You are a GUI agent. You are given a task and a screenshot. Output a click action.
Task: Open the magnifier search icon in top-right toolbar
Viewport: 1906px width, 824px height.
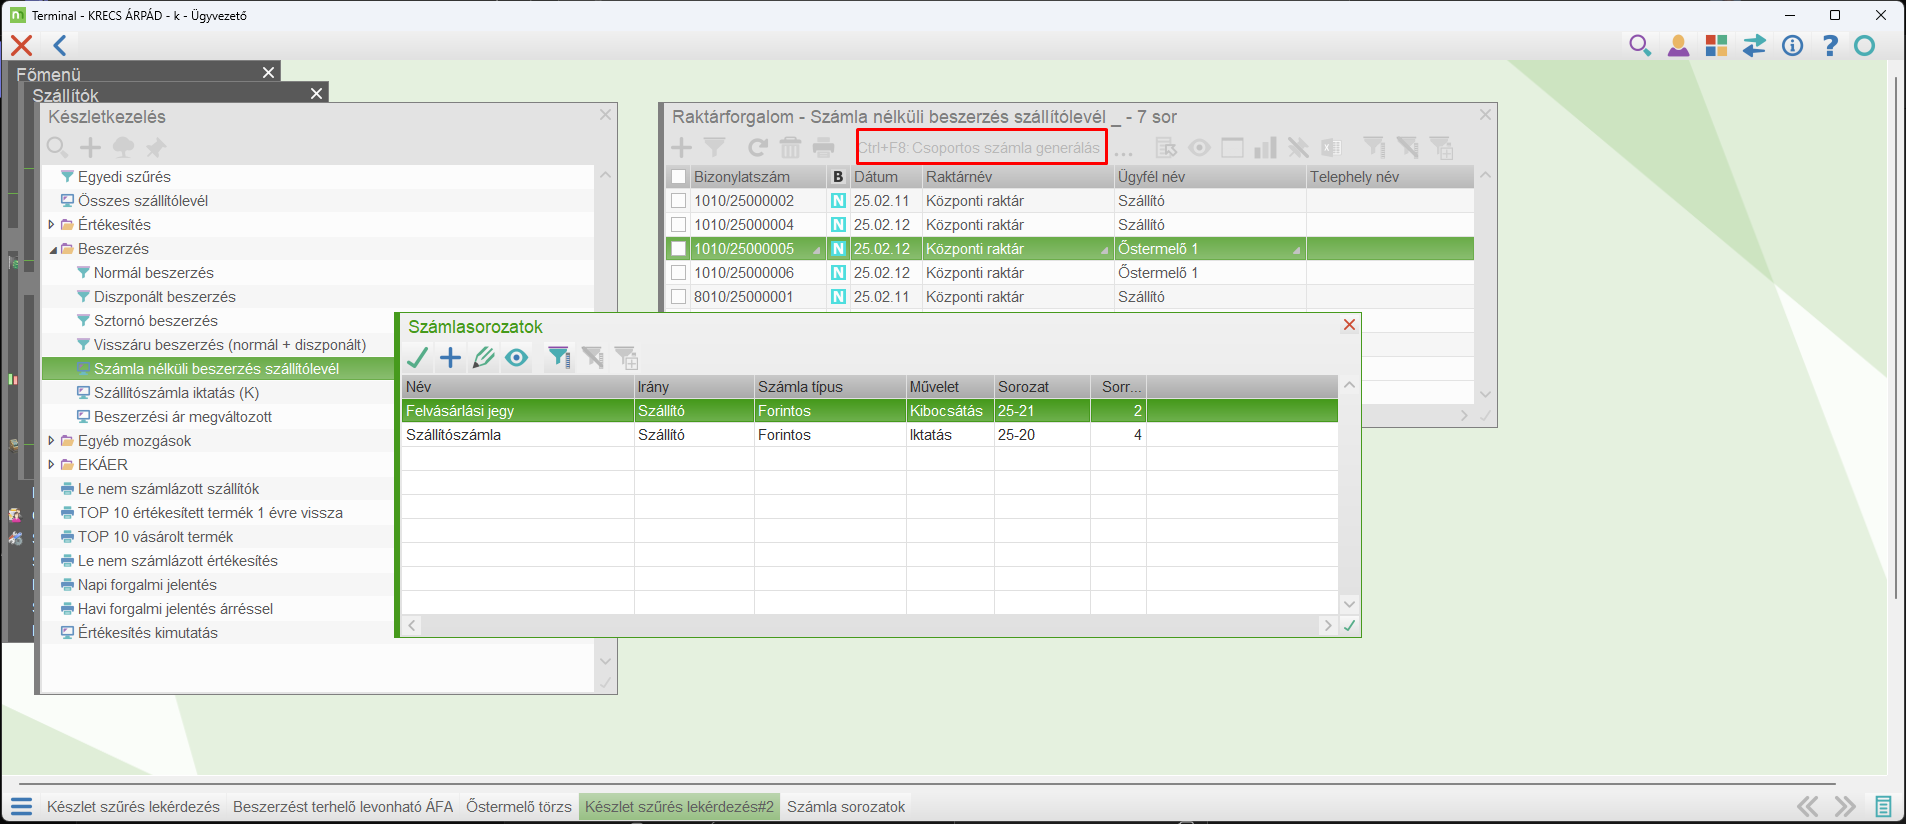[x=1640, y=45]
